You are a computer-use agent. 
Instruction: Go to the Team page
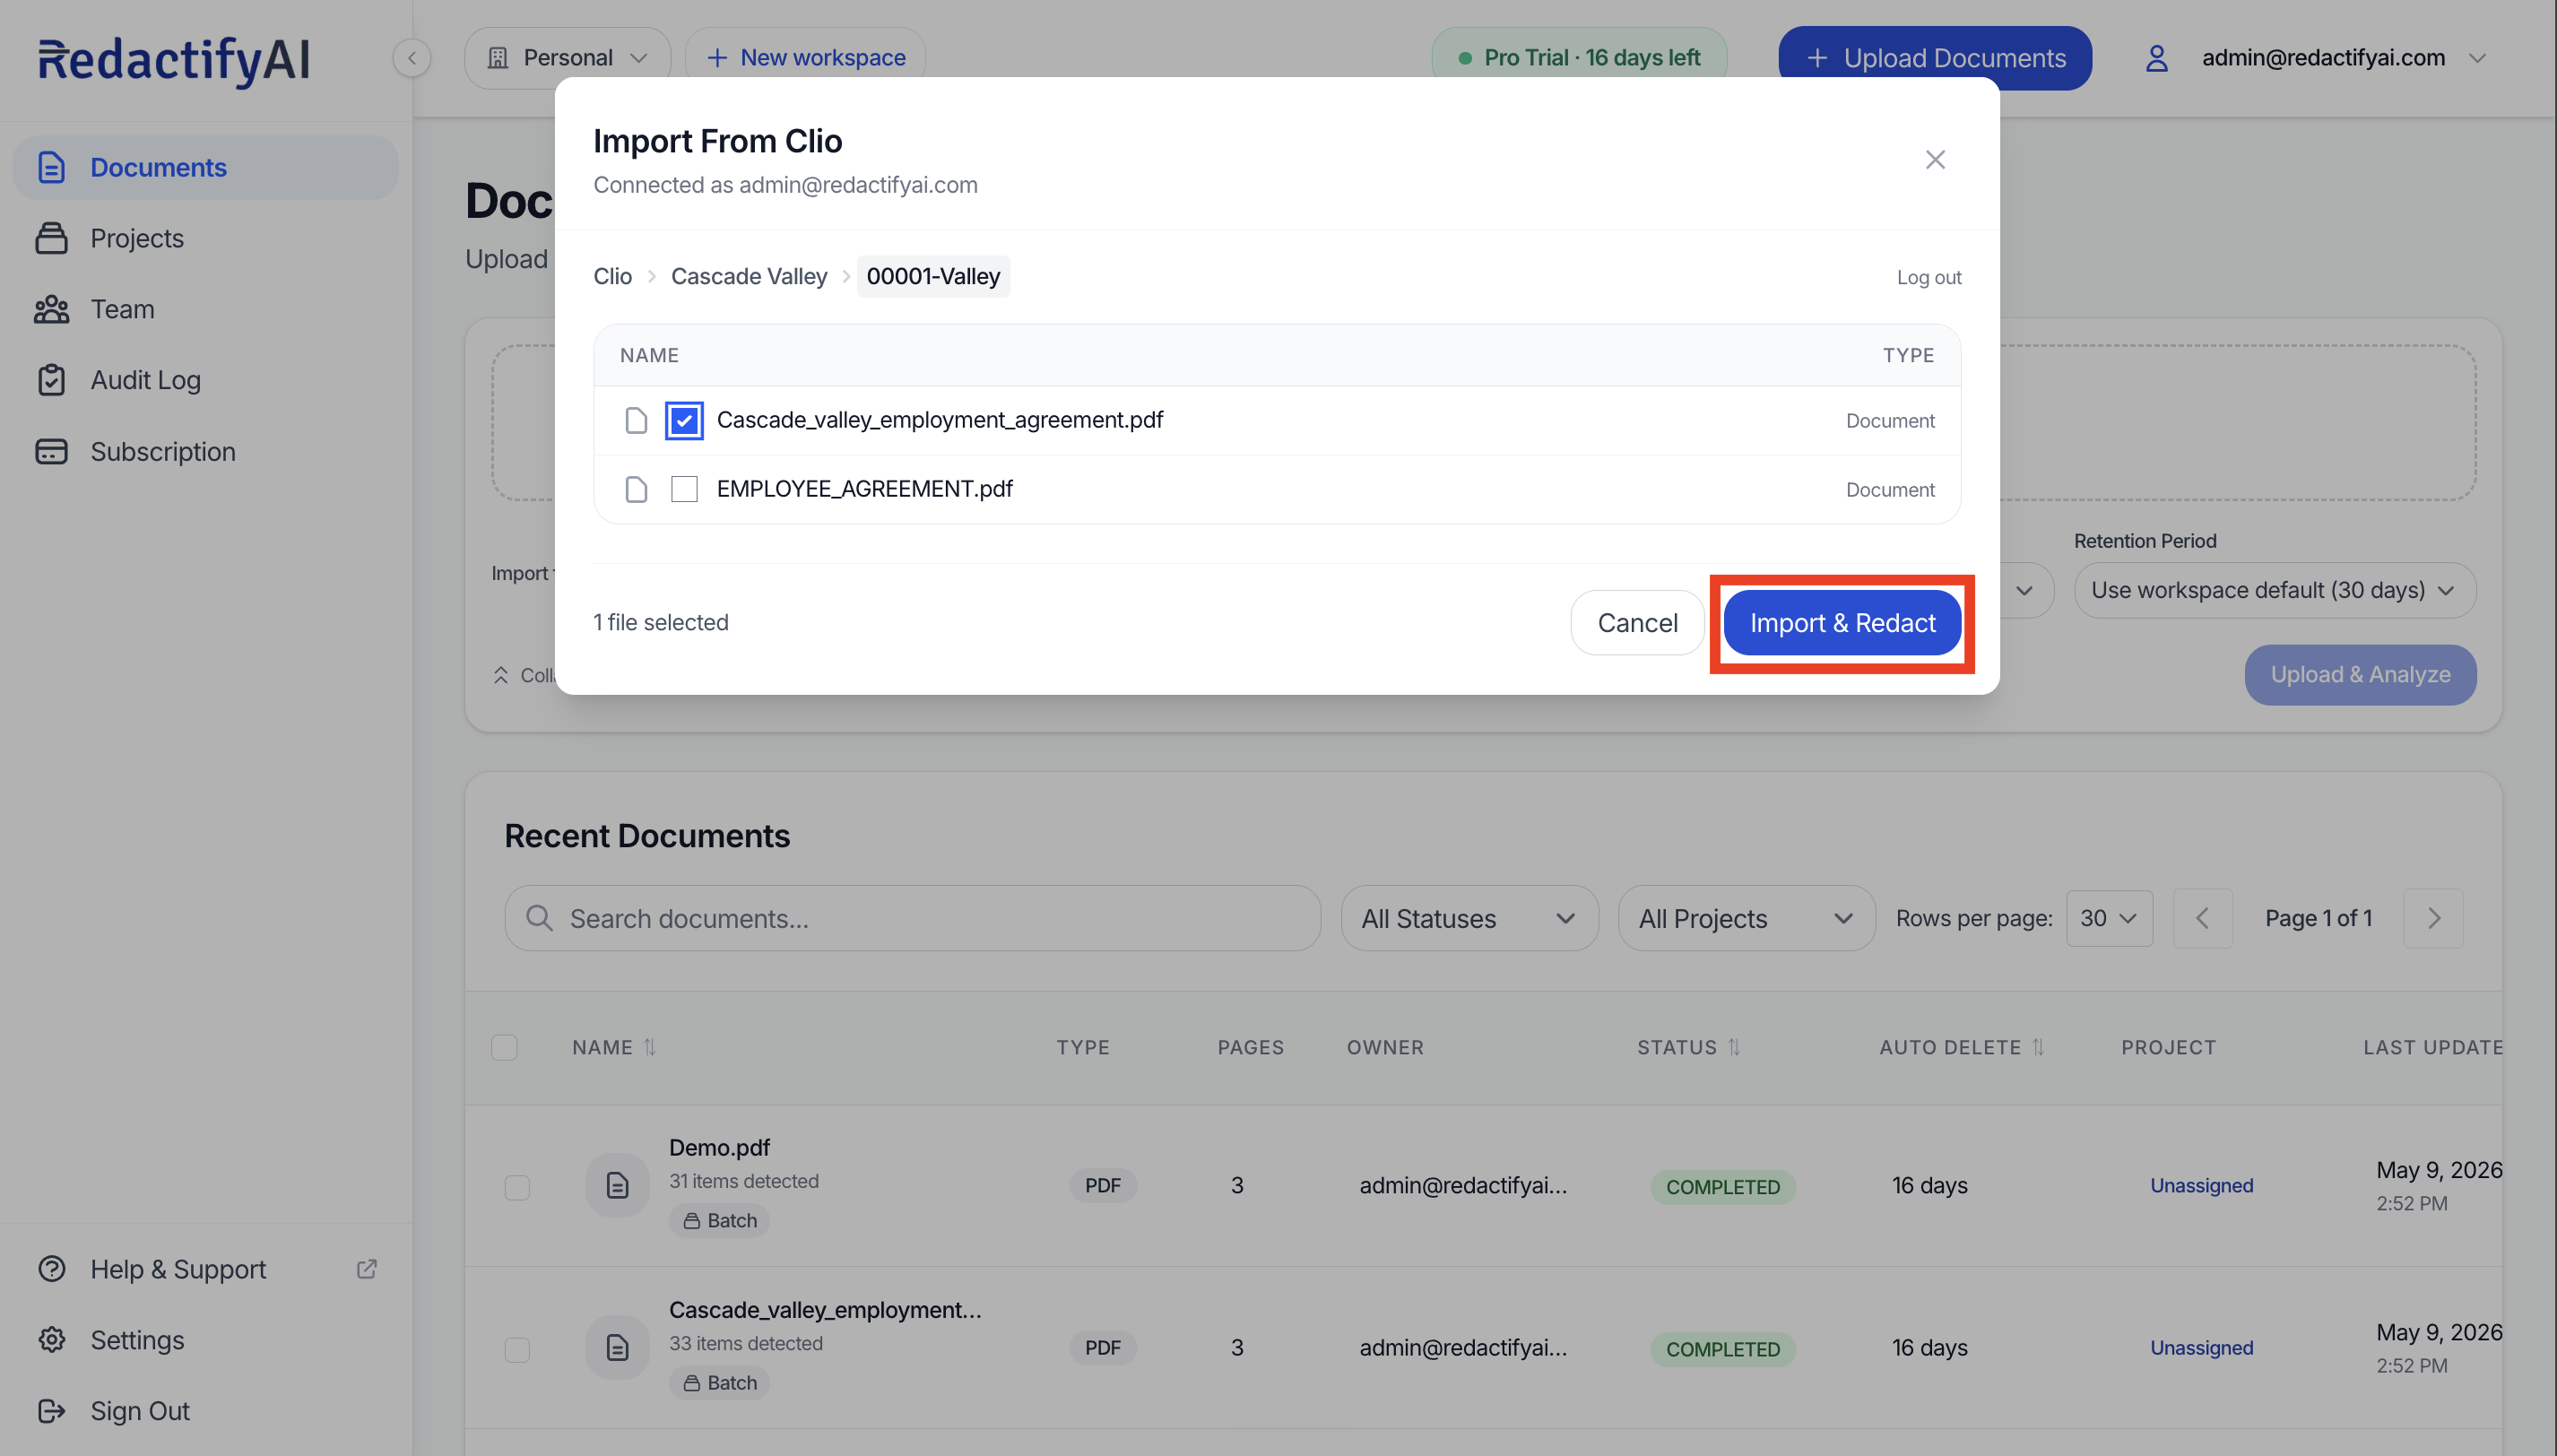tap(205, 309)
